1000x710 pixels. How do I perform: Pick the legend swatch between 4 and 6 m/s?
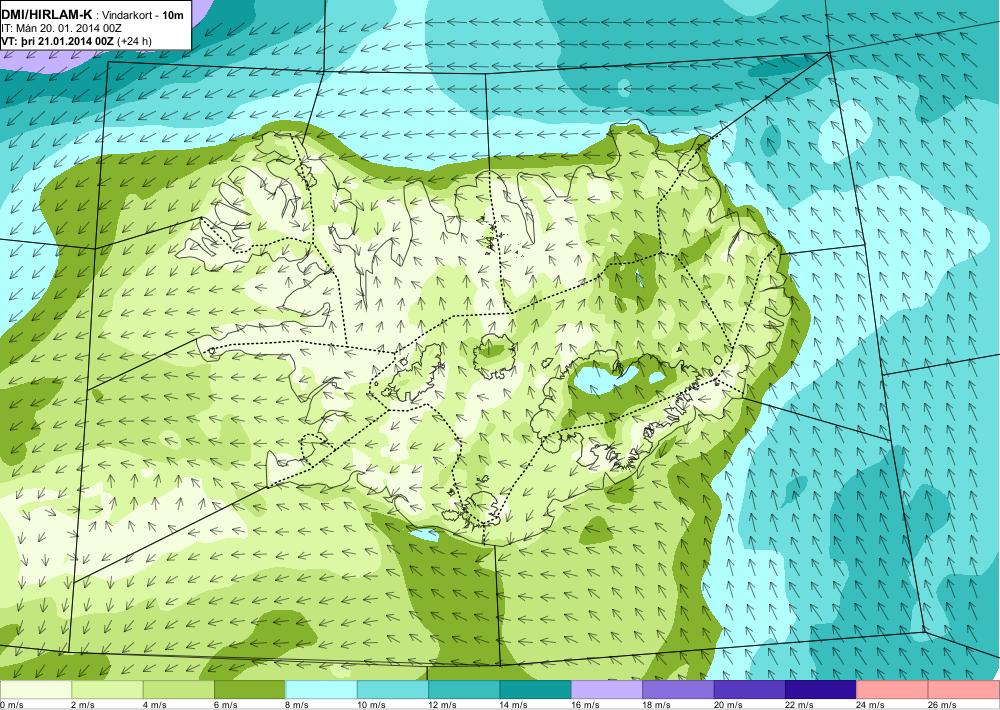coord(179,690)
